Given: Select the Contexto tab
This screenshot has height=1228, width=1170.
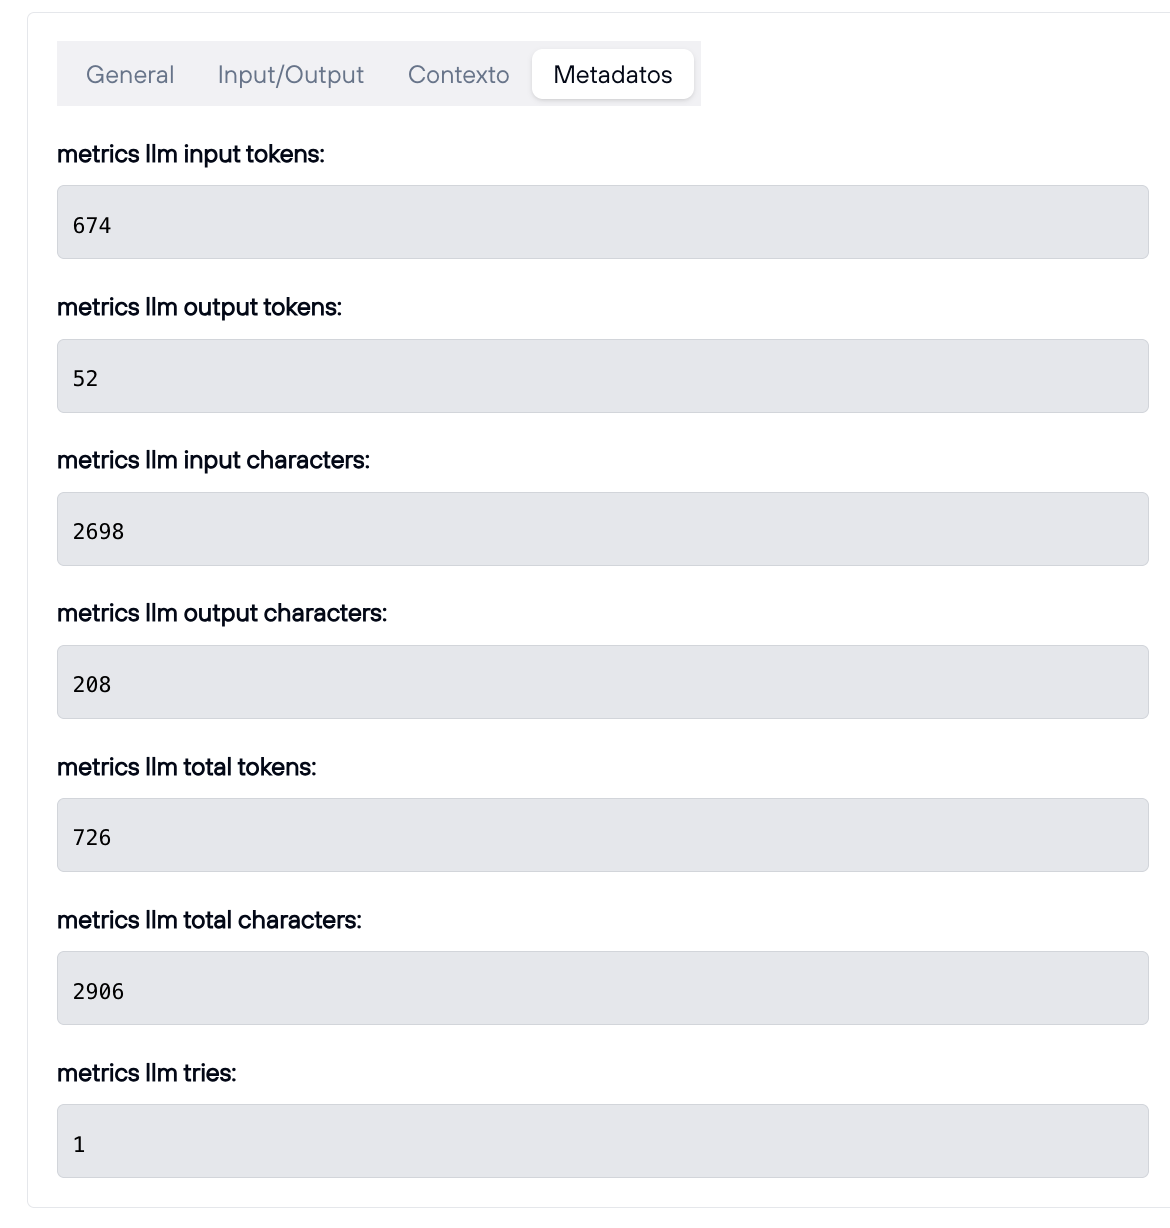Looking at the screenshot, I should pyautogui.click(x=458, y=75).
